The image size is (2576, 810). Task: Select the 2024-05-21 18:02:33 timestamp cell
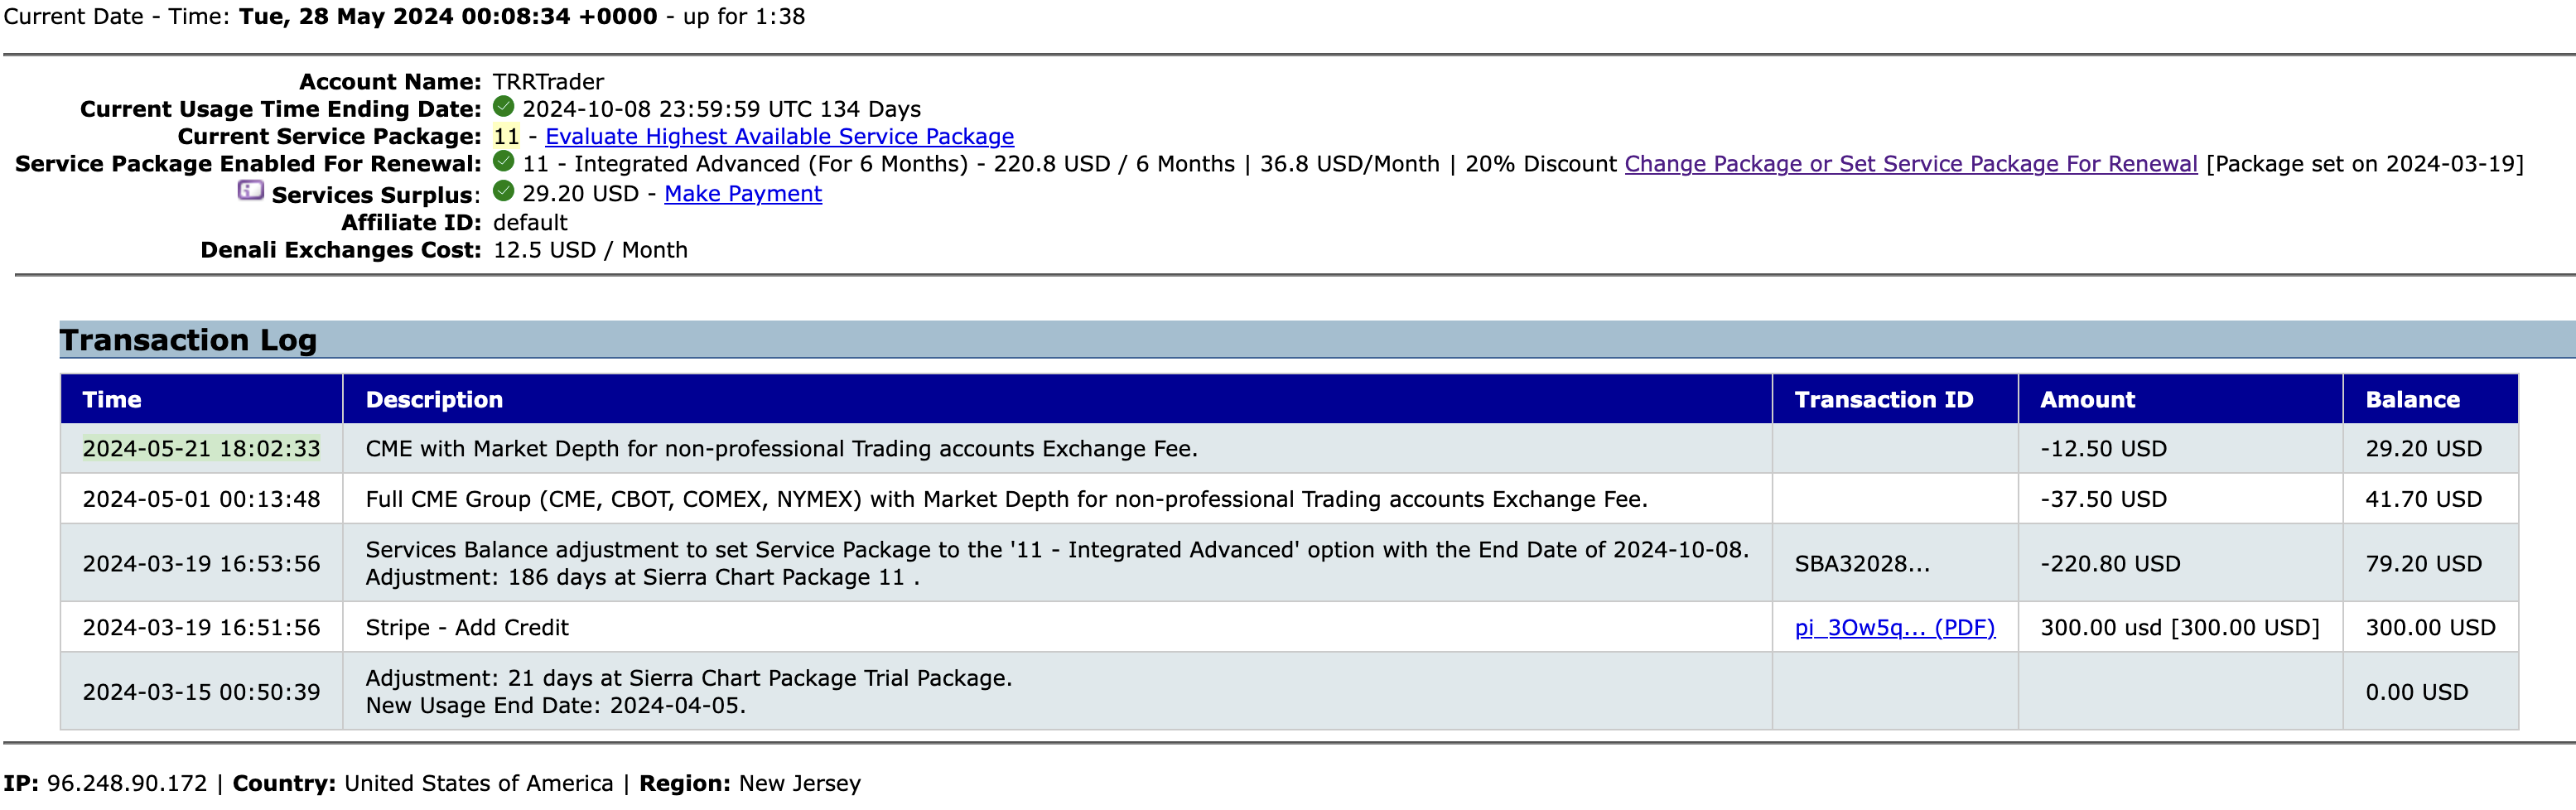click(x=201, y=449)
